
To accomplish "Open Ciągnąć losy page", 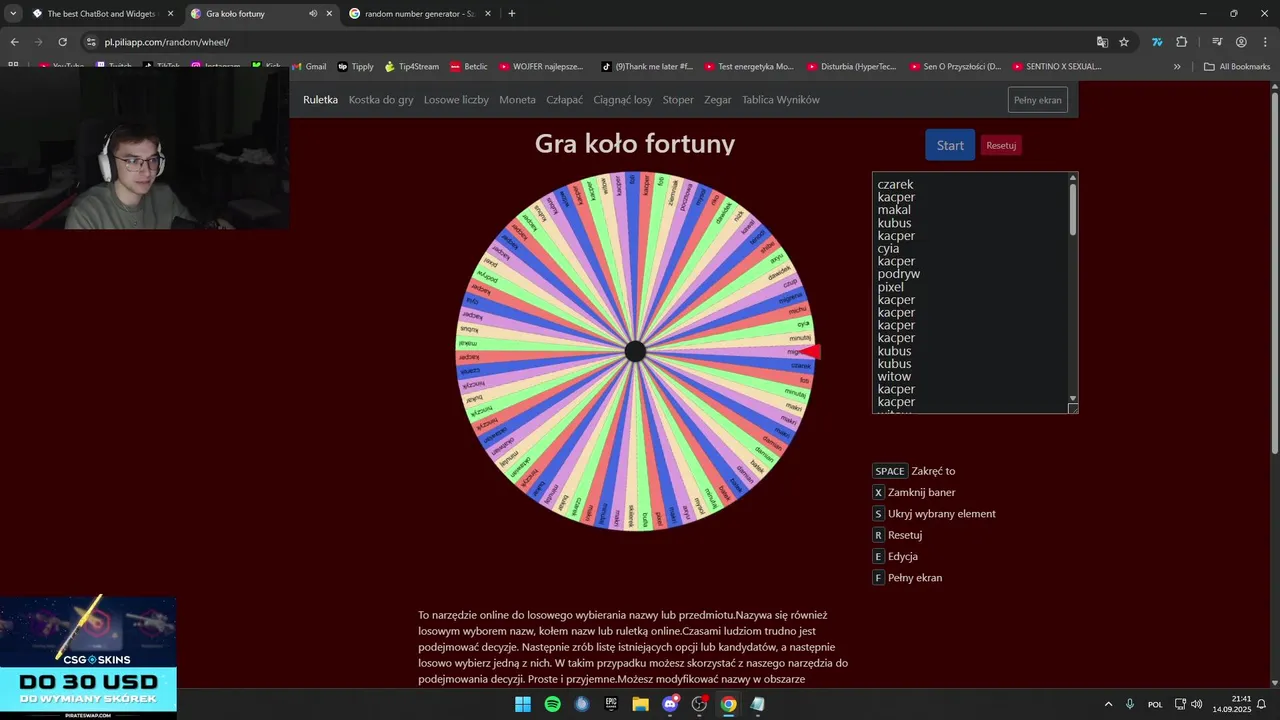I will pyautogui.click(x=622, y=100).
